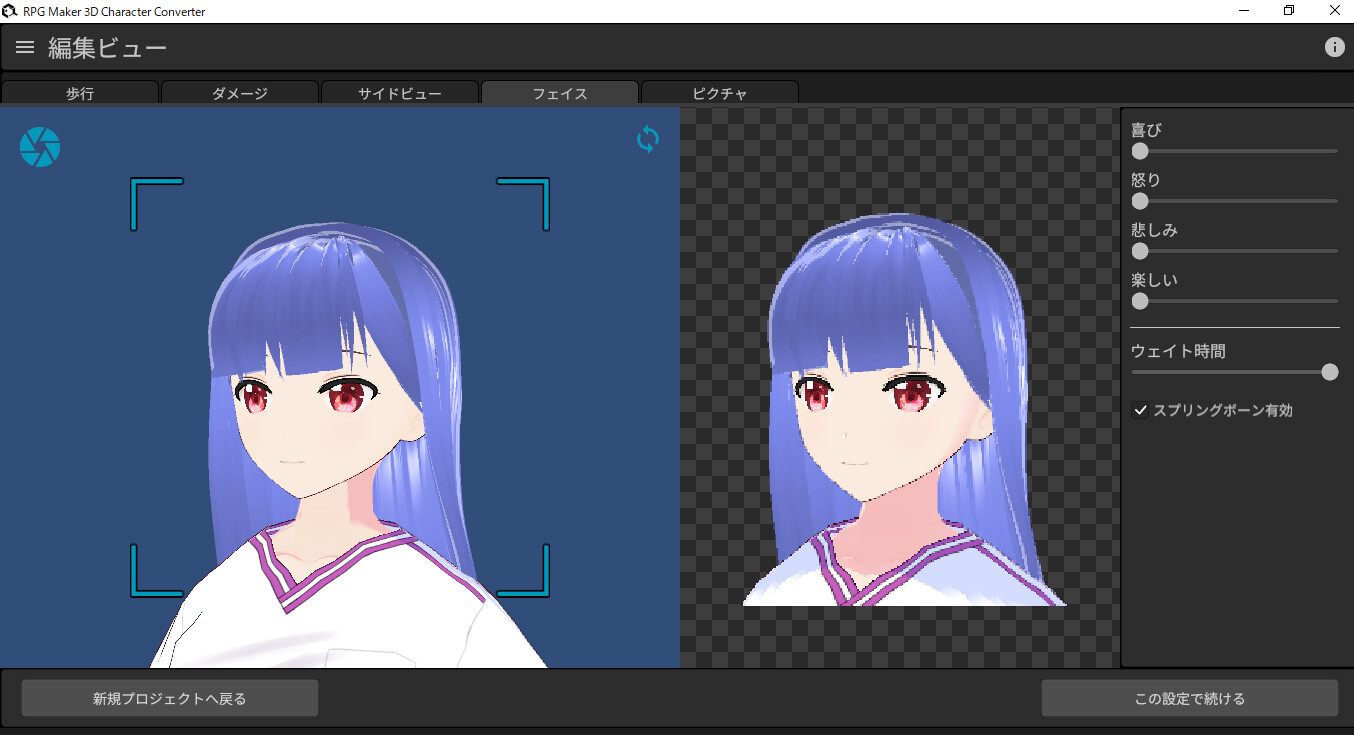
Task: Click the 新規プロジェクトへ戻る button
Action: click(x=169, y=697)
